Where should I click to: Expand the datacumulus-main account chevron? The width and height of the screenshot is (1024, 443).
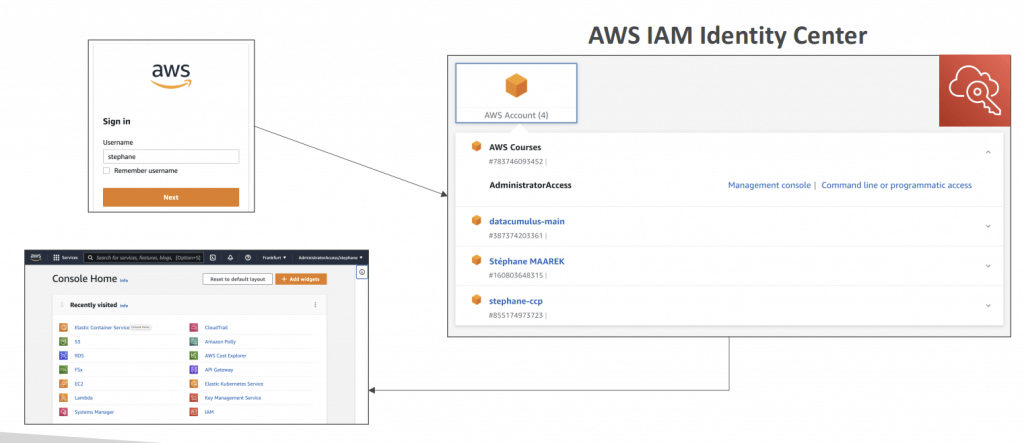pos(987,226)
